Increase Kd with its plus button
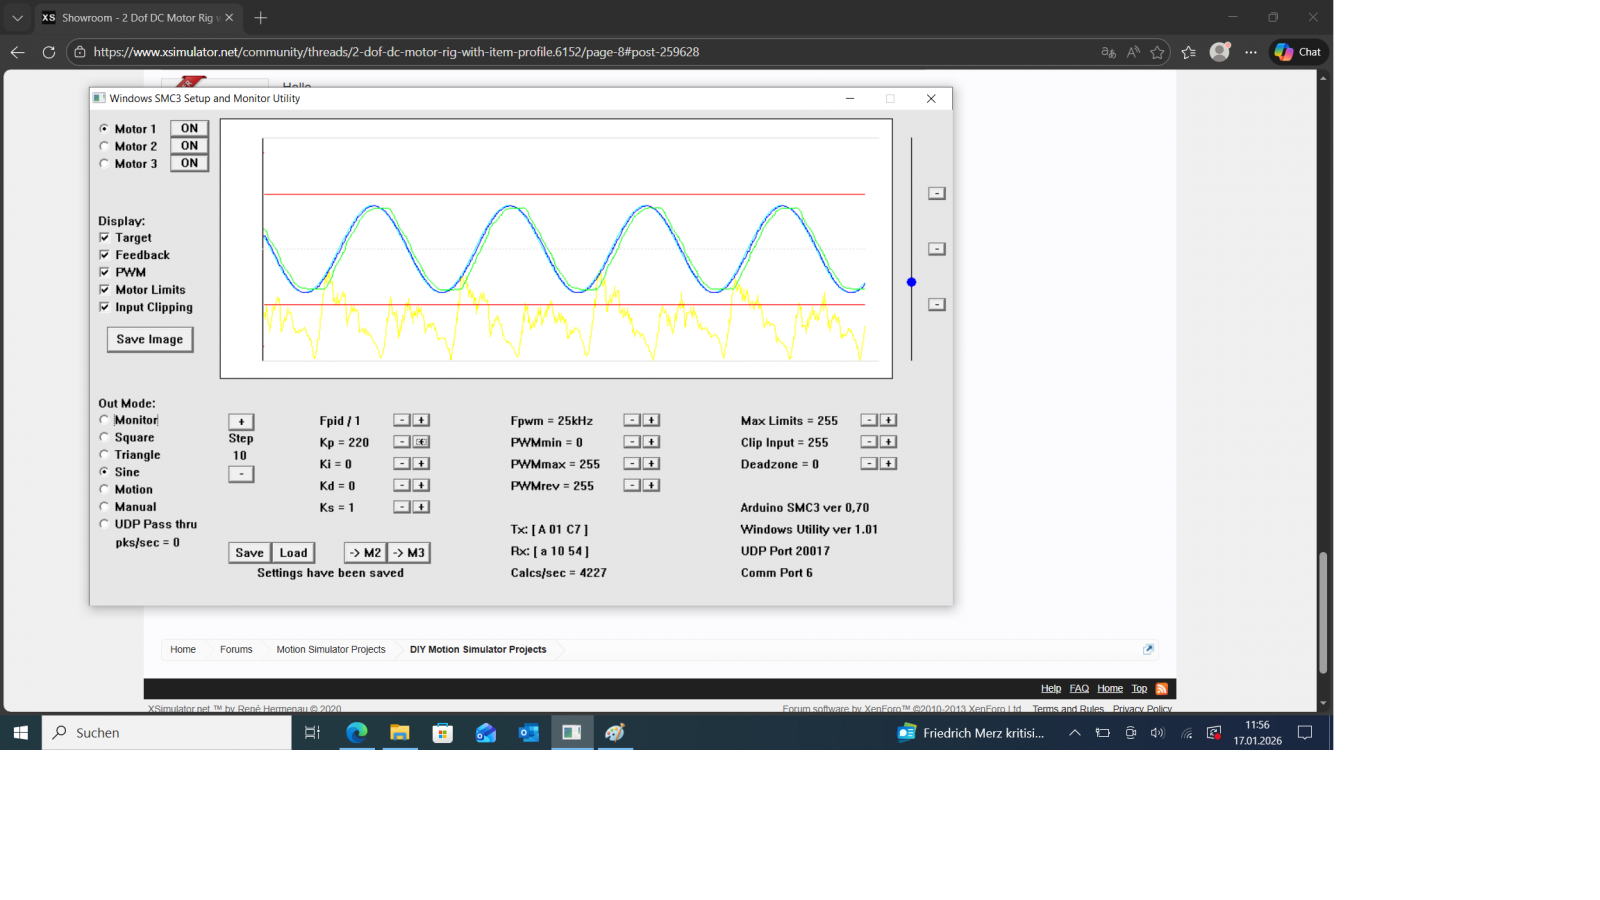1600x900 pixels. (422, 485)
